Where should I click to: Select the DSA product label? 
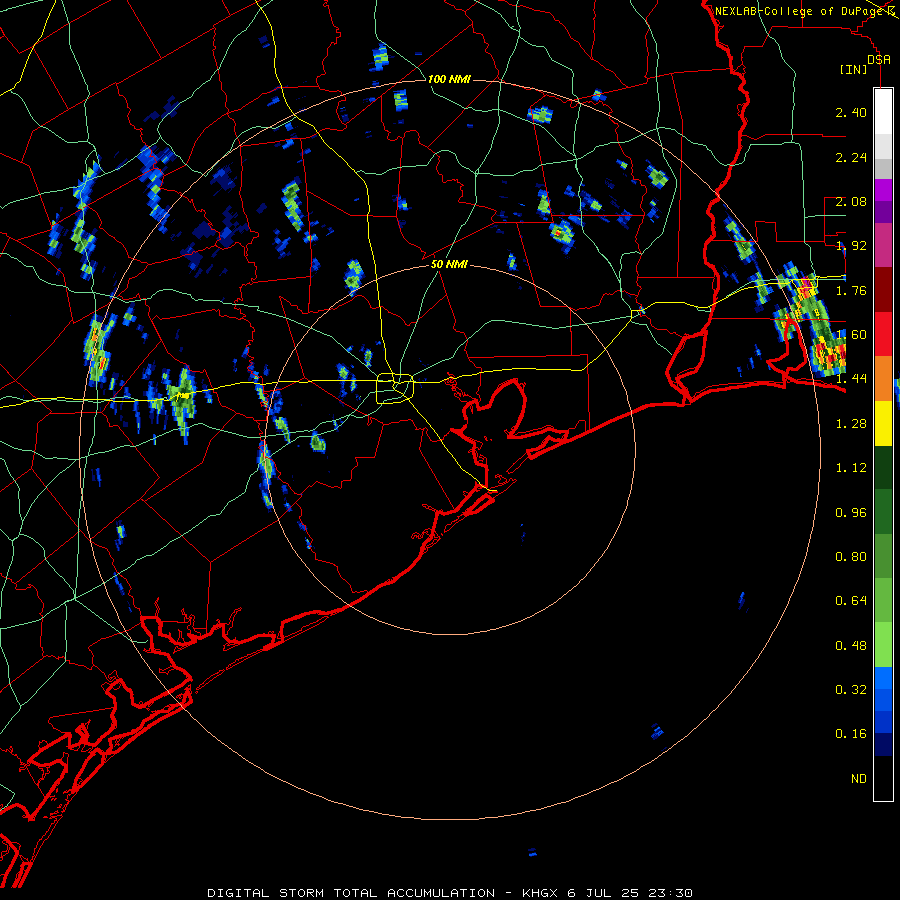879,59
